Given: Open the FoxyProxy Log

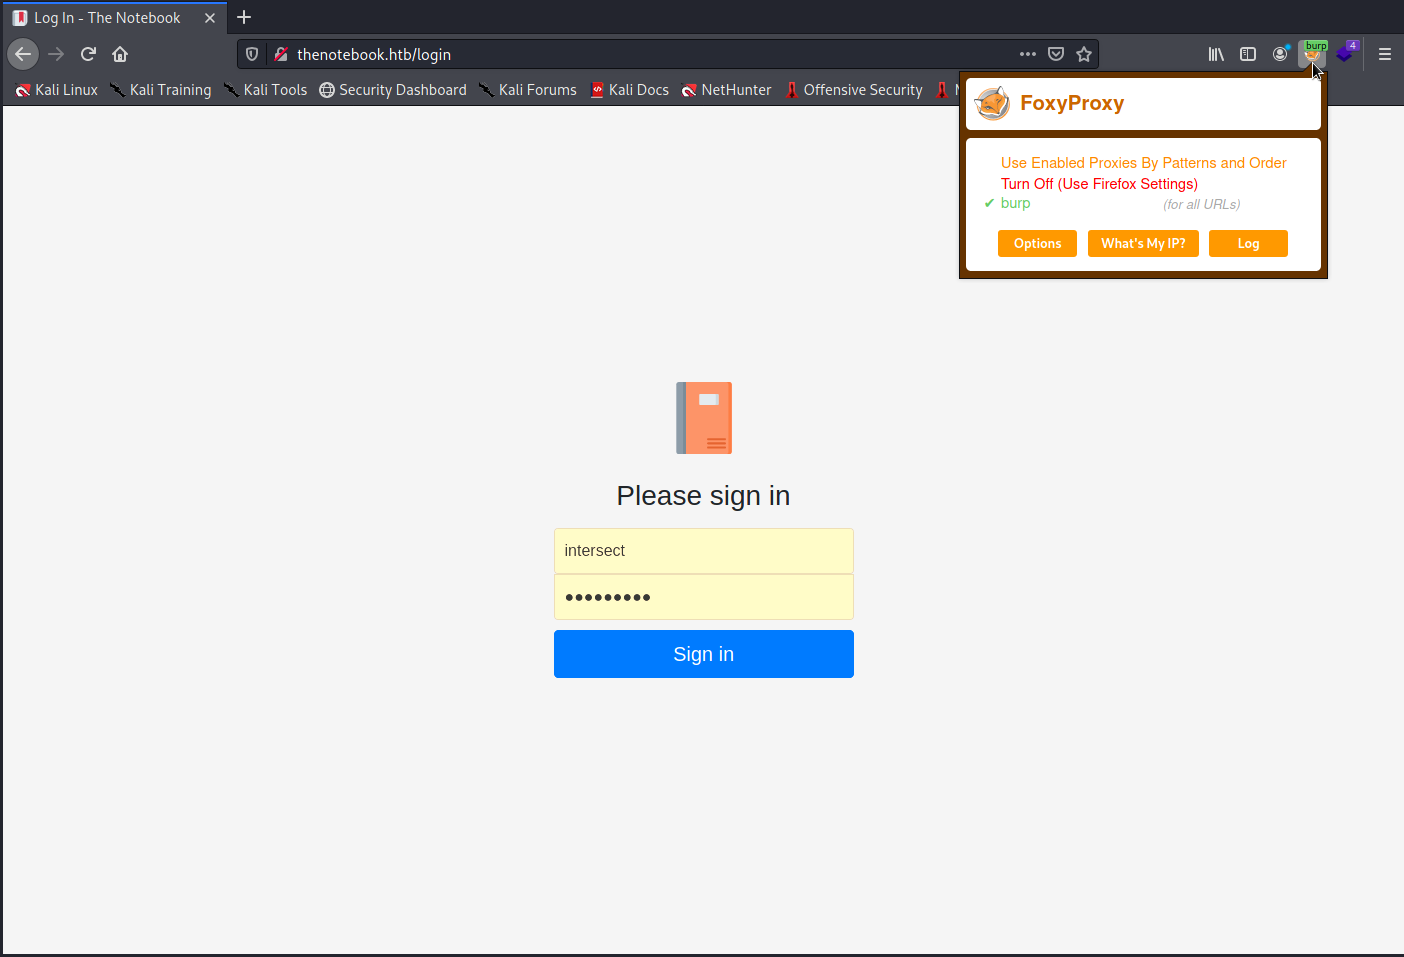Looking at the screenshot, I should (x=1248, y=244).
